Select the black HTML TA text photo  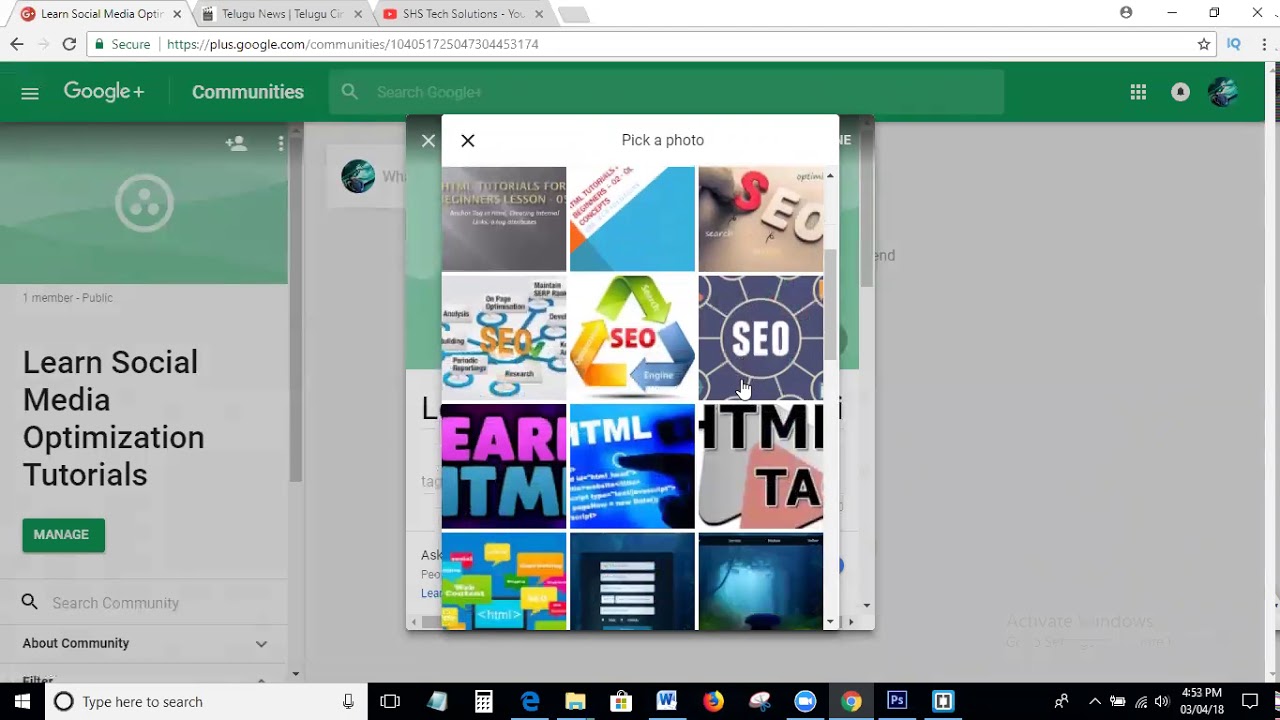760,466
